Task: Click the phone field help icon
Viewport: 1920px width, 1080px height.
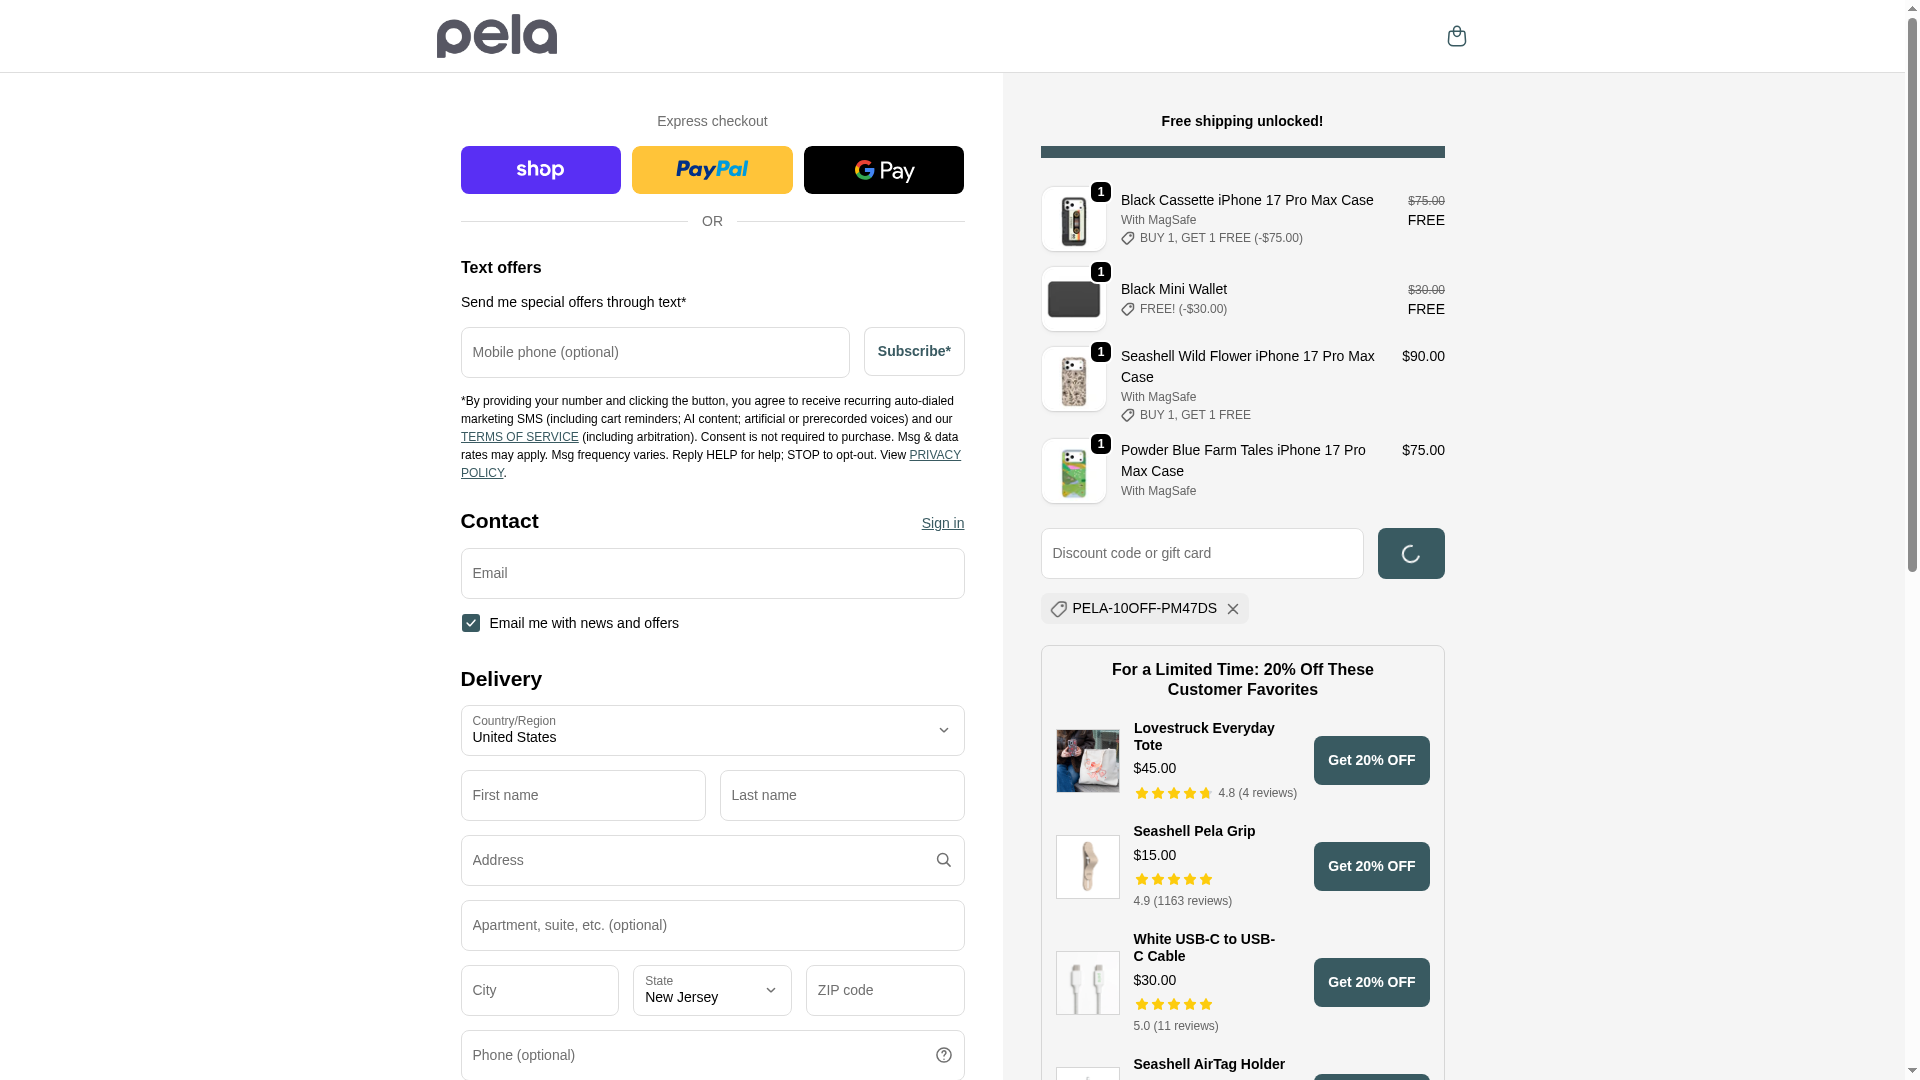Action: 943,1055
